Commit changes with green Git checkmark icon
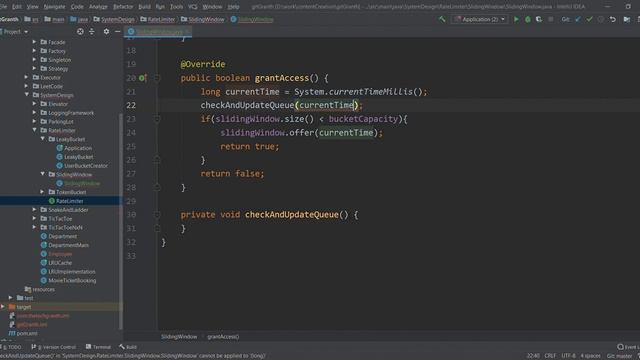640x360 pixels. 589,19
